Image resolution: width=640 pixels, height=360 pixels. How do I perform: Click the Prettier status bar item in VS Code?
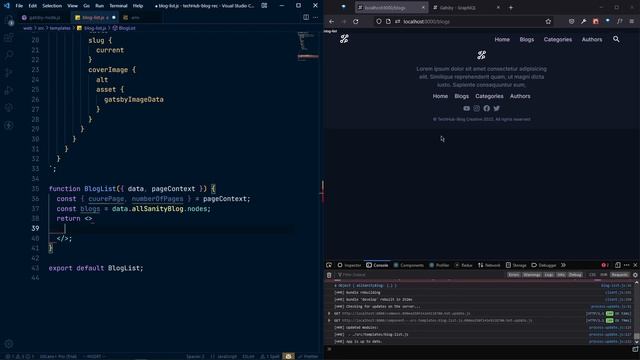pos(308,356)
